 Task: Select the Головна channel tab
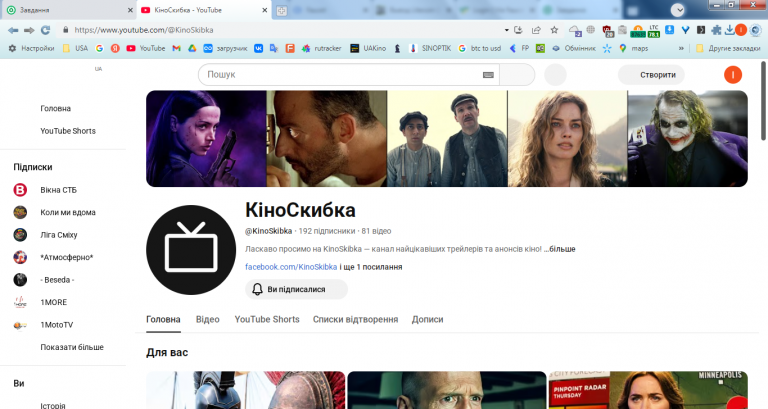coord(163,319)
